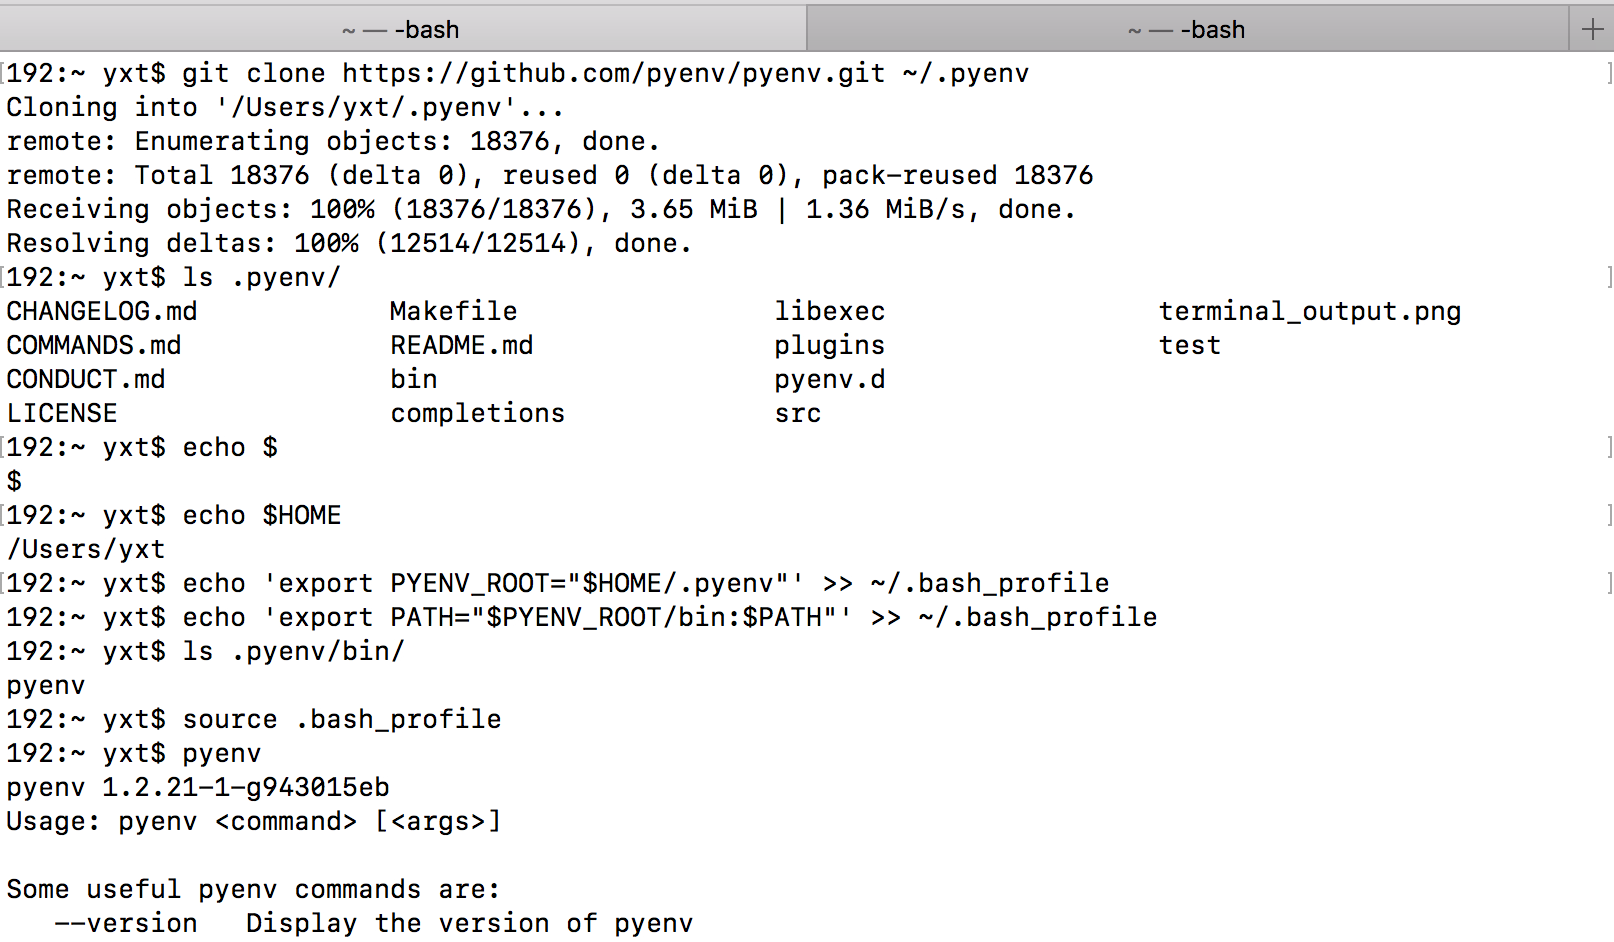Click the src directory name
The image size is (1614, 942).
pos(797,412)
